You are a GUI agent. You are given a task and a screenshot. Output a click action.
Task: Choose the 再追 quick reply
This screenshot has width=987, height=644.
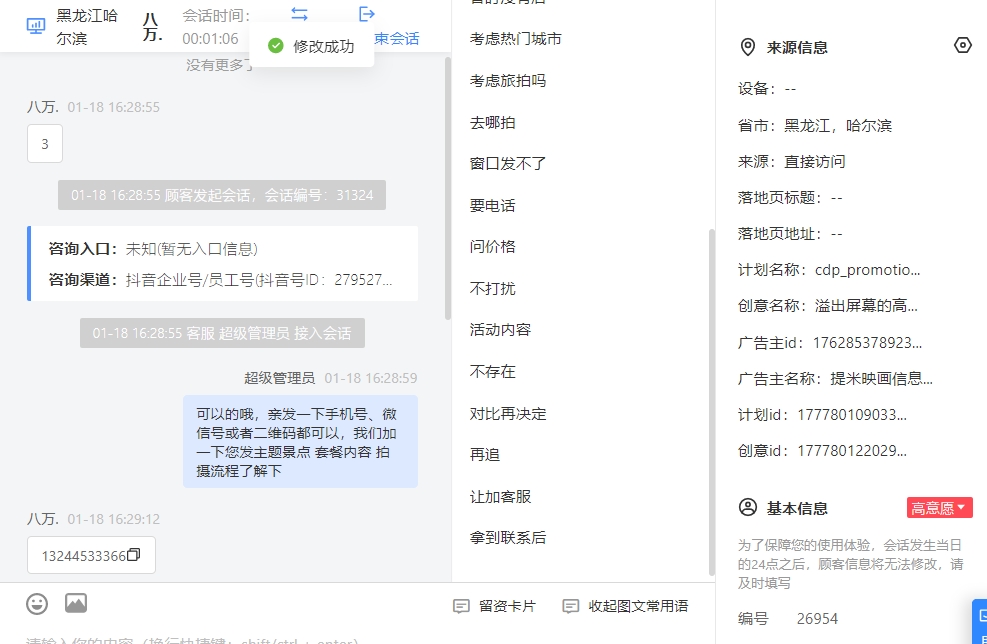click(x=485, y=455)
